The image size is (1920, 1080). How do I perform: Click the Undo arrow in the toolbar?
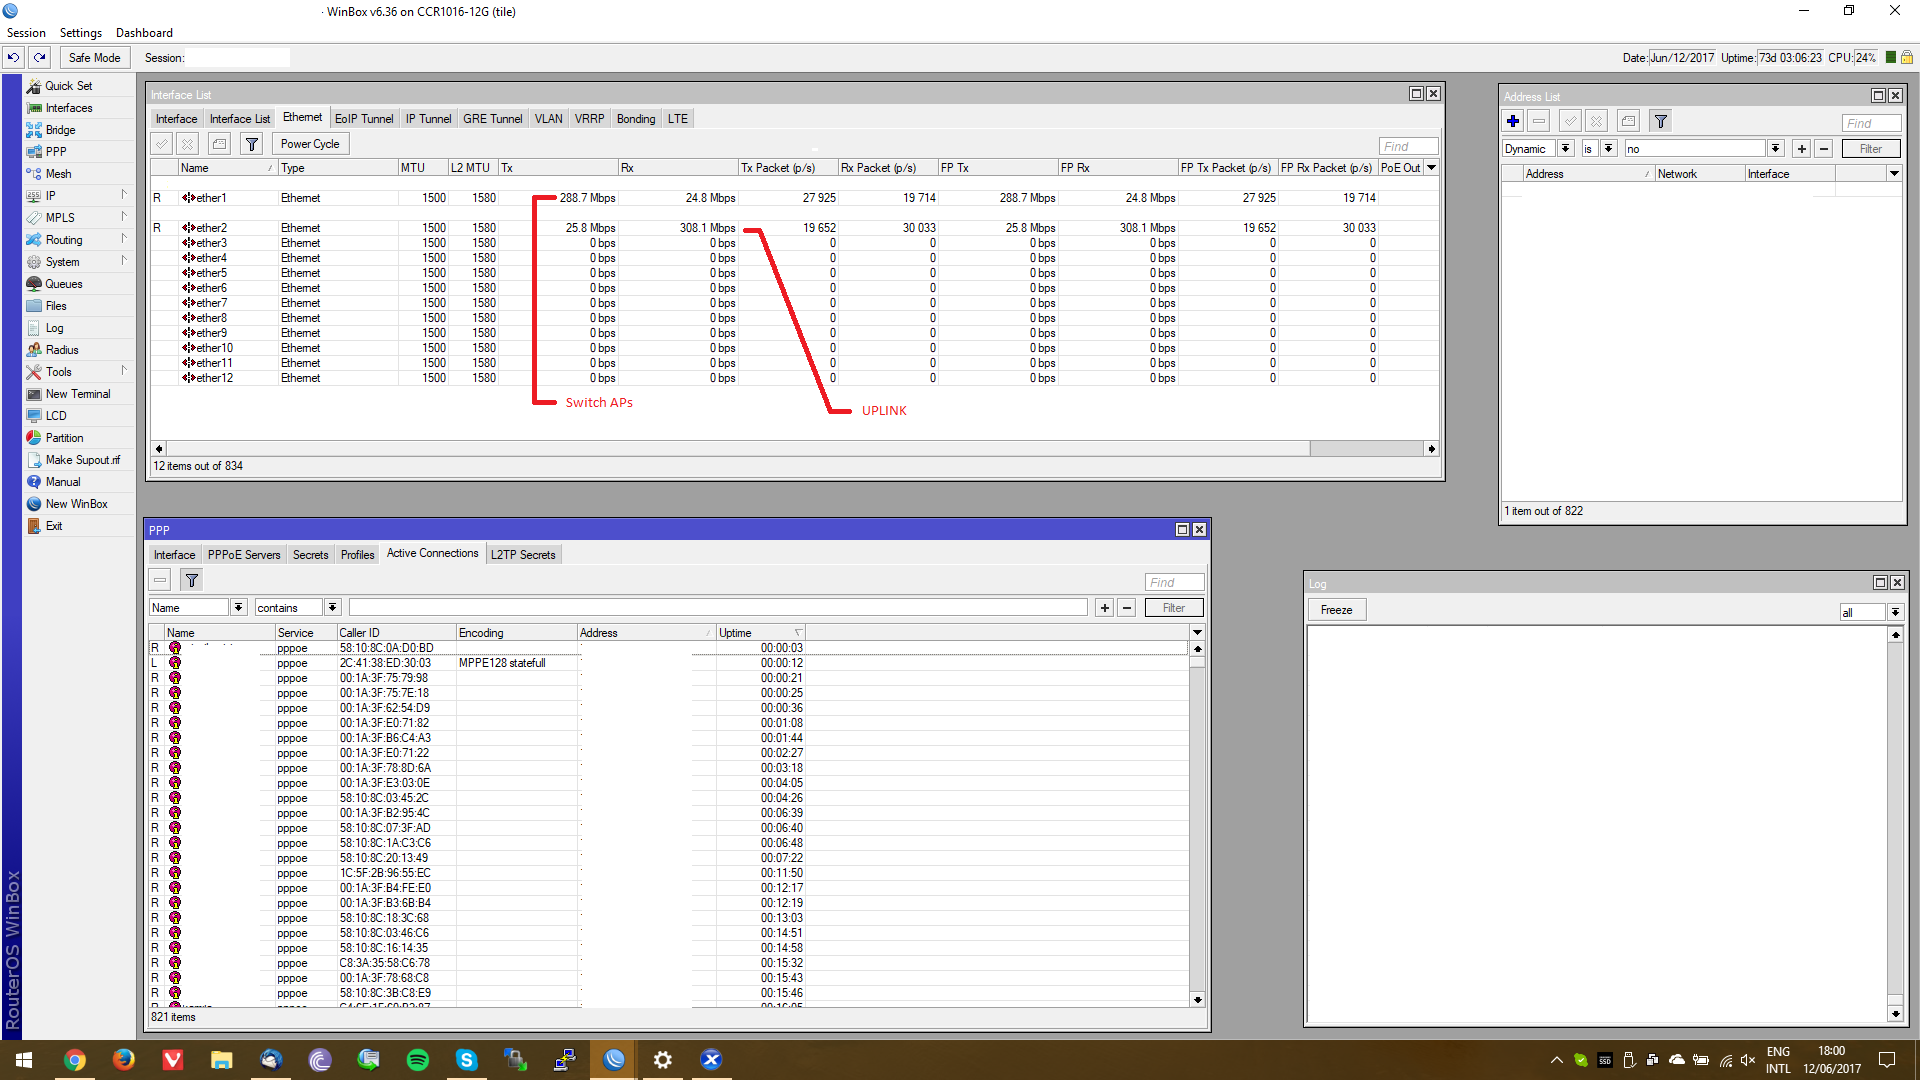click(x=14, y=58)
